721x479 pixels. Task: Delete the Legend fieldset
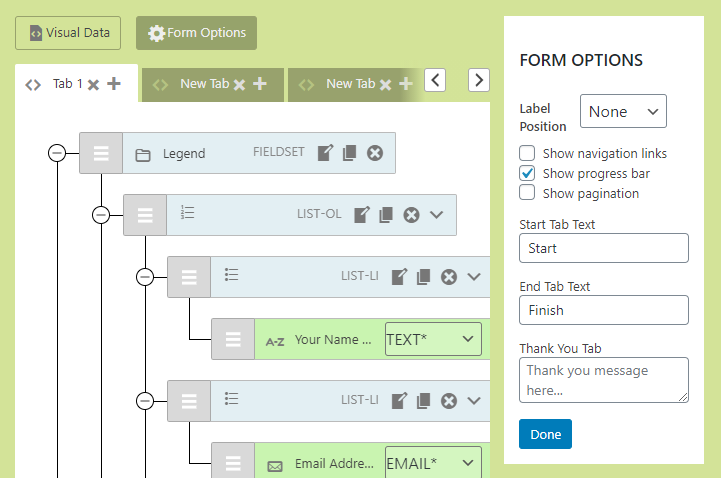[374, 153]
